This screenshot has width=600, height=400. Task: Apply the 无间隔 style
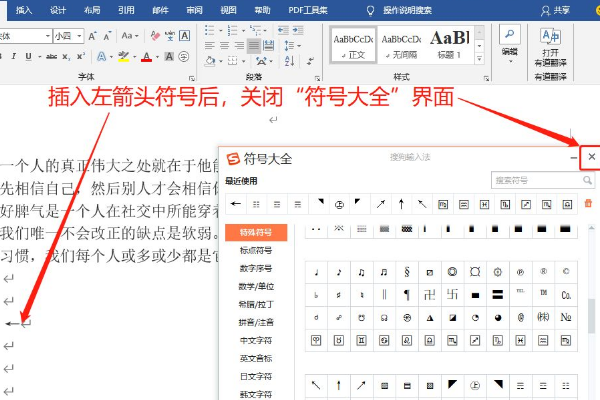[401, 45]
